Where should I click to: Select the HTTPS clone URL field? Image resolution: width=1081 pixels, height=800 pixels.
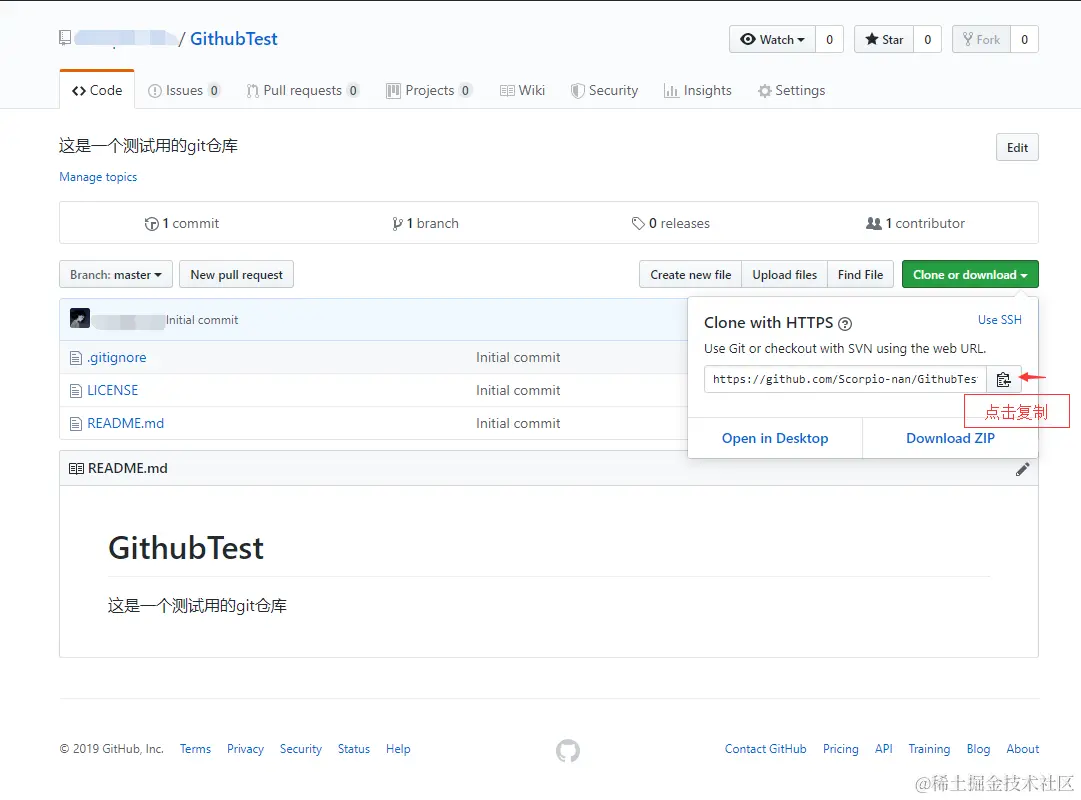pyautogui.click(x=845, y=379)
